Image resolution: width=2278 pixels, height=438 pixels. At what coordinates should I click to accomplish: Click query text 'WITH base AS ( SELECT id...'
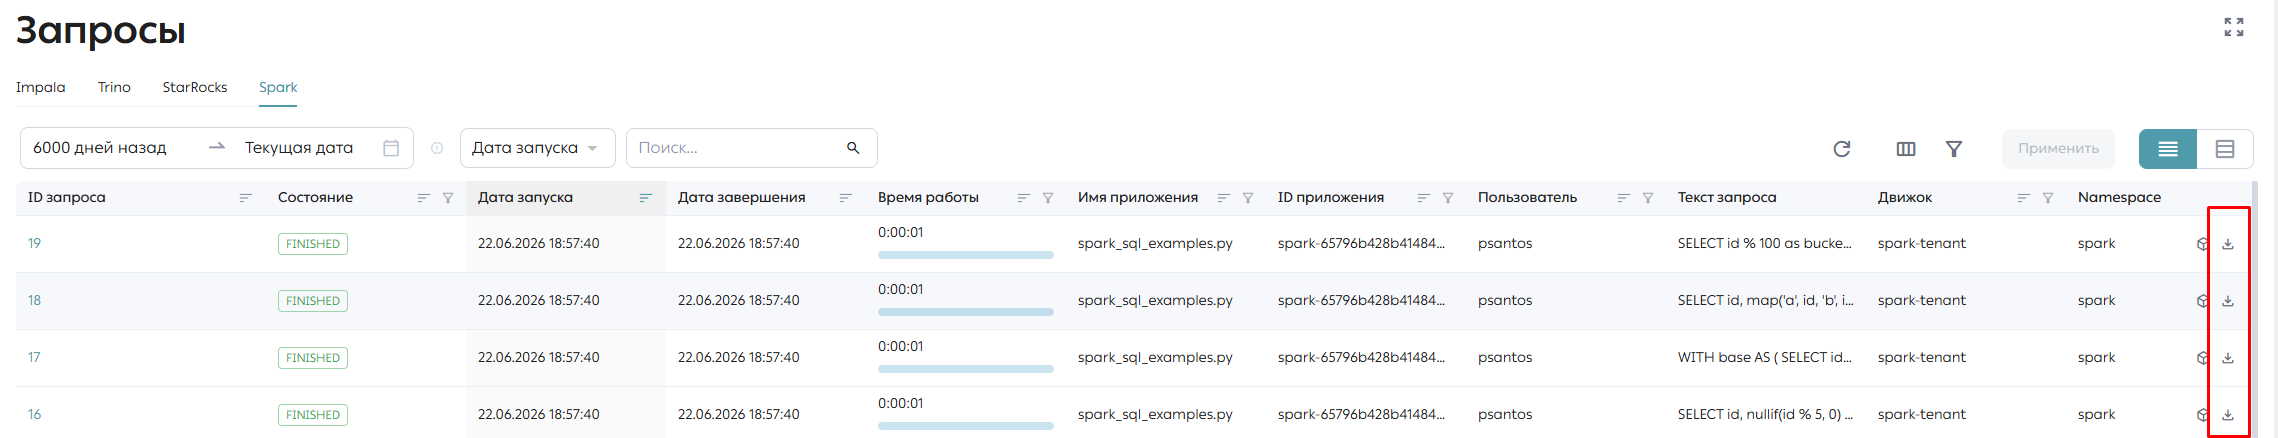1765,357
